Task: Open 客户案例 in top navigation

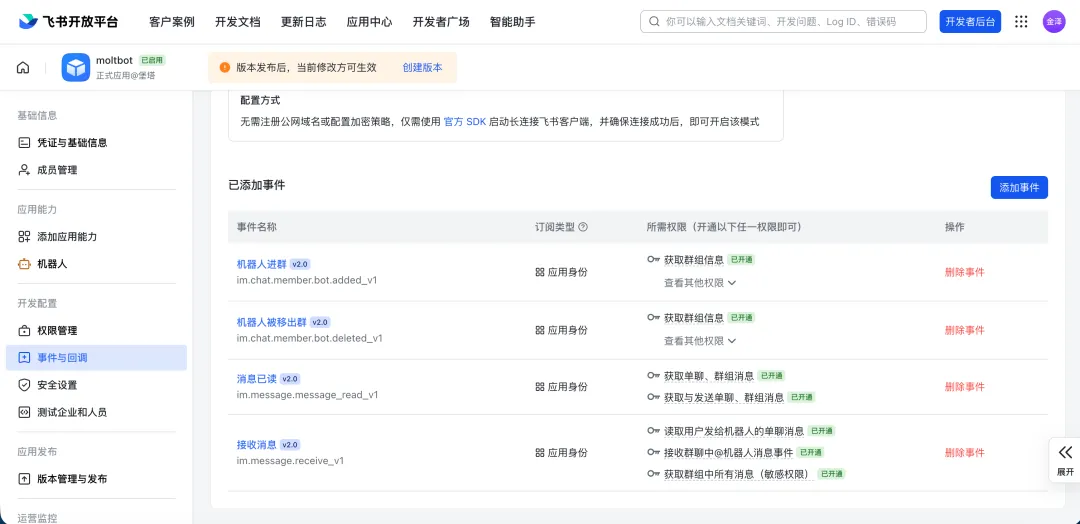Action: [172, 21]
